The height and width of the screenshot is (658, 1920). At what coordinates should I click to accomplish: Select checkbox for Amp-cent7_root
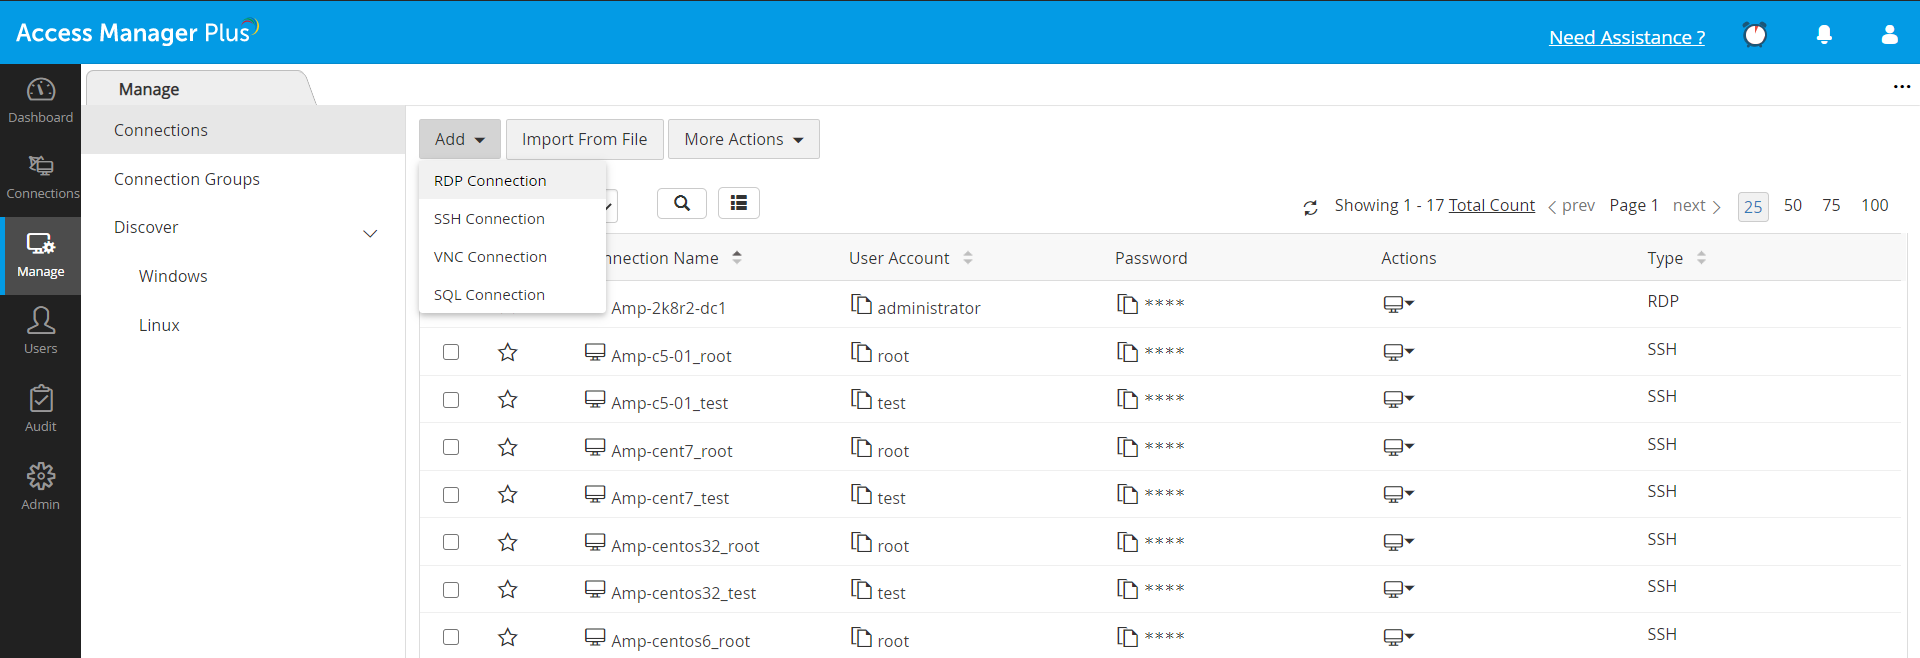(x=451, y=447)
